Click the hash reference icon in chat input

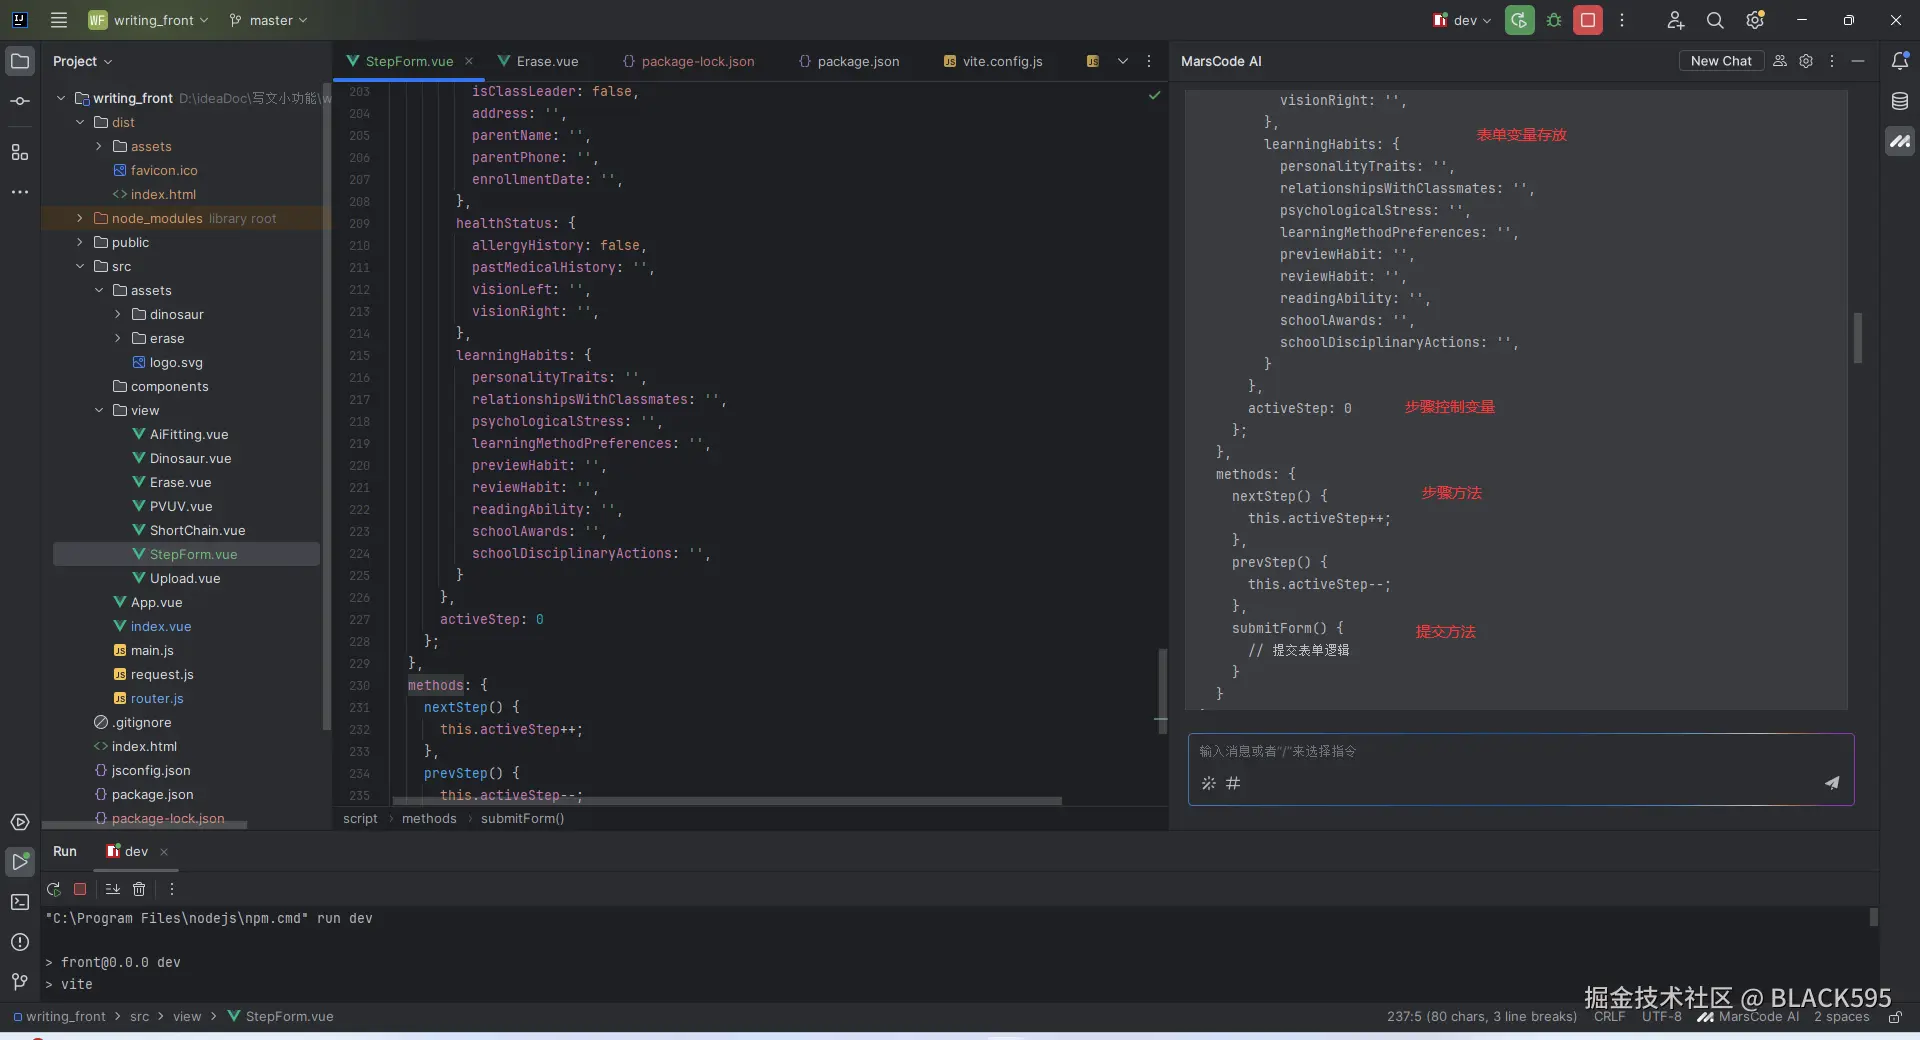(x=1233, y=783)
